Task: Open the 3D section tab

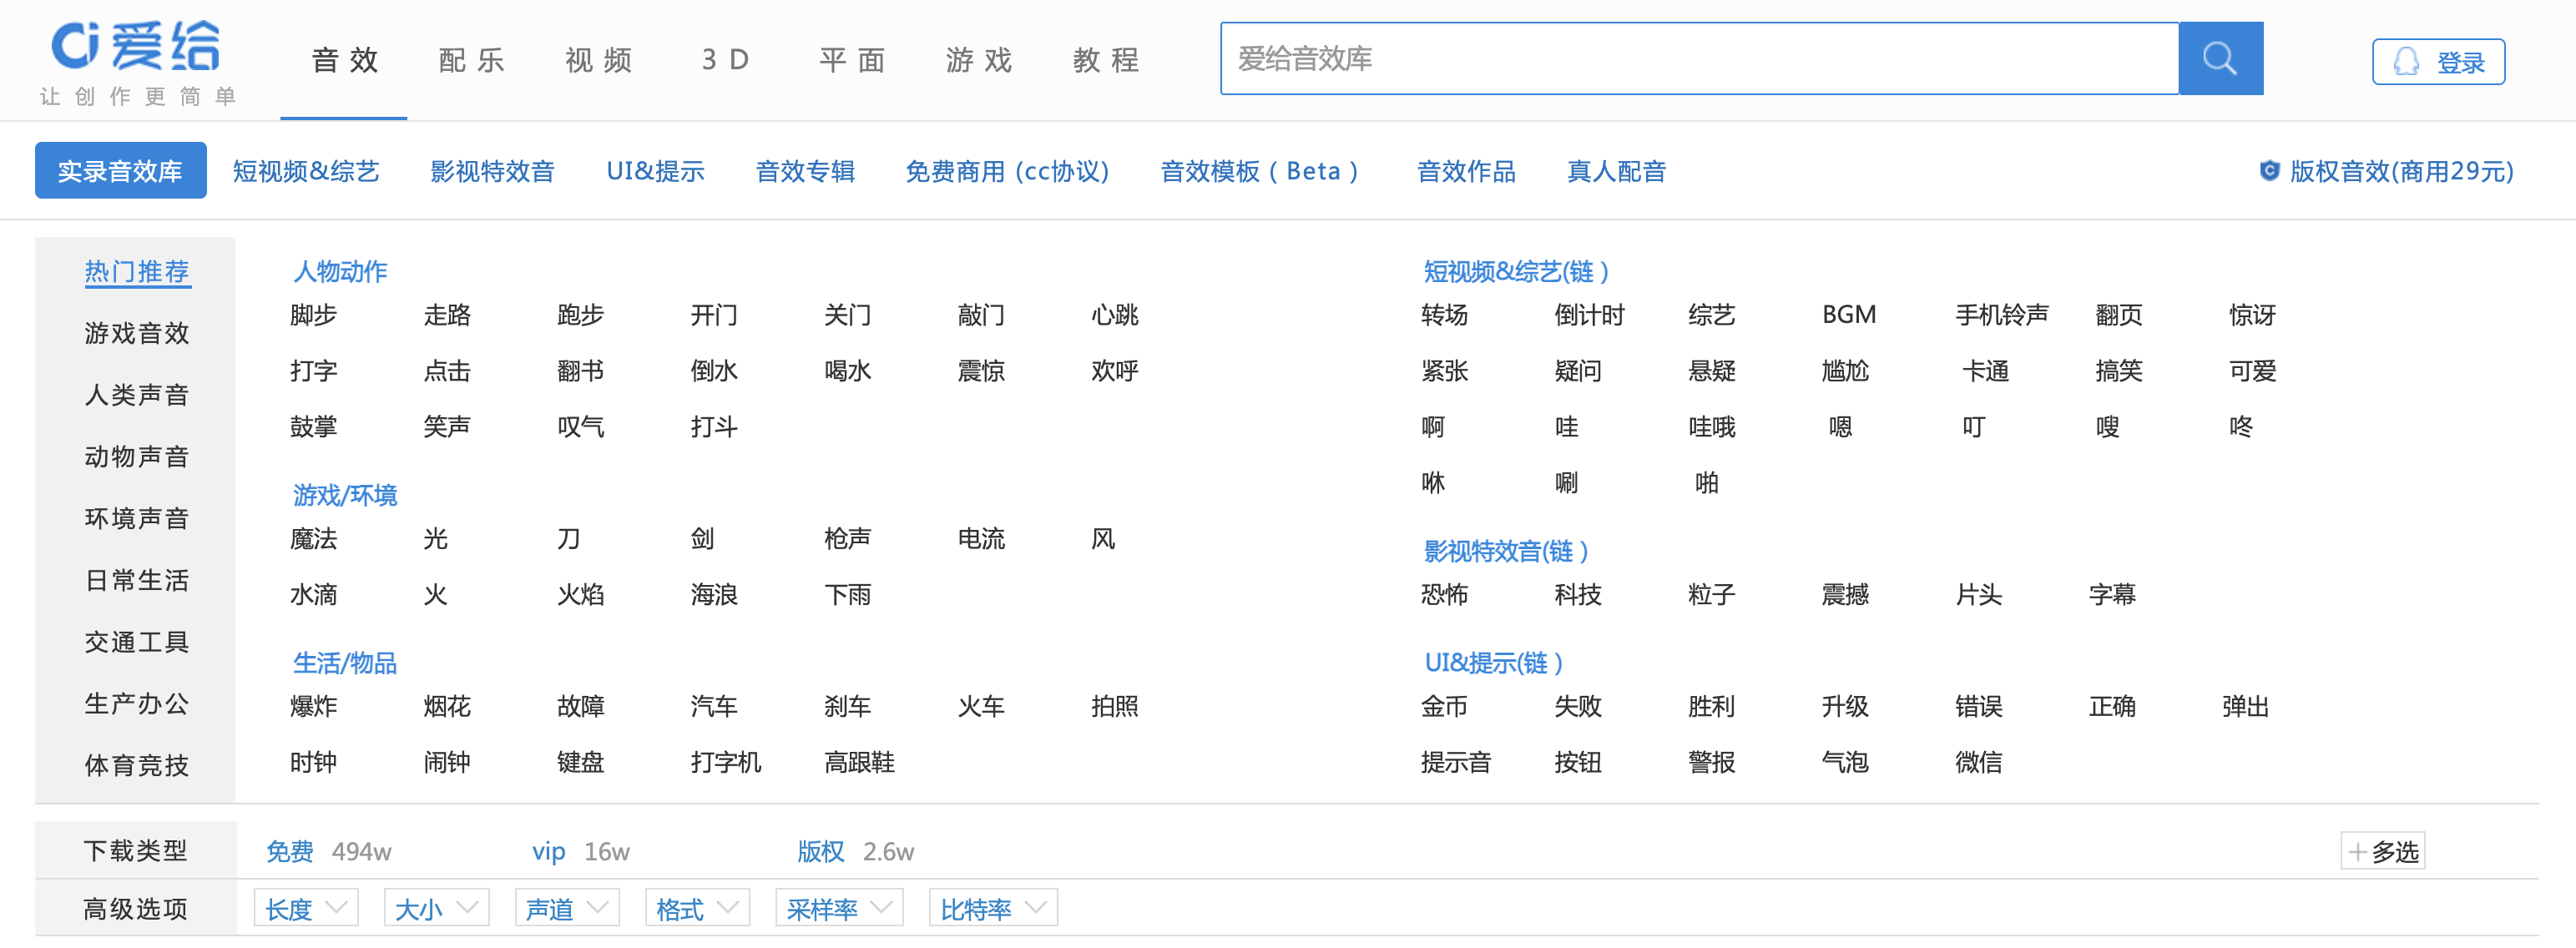Action: click(x=725, y=60)
